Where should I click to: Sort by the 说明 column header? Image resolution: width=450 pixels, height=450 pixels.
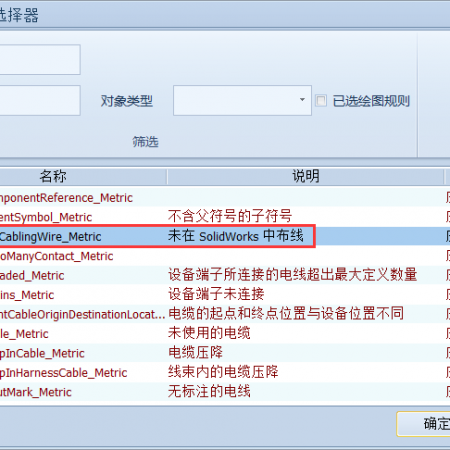306,176
